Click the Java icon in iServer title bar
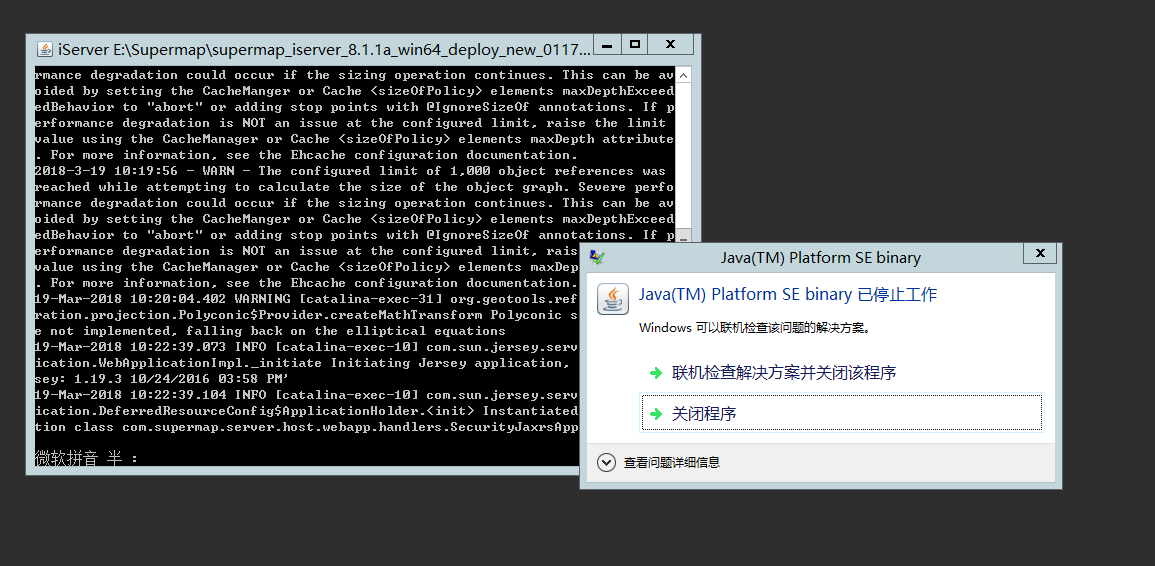This screenshot has height=566, width=1155. pyautogui.click(x=45, y=49)
